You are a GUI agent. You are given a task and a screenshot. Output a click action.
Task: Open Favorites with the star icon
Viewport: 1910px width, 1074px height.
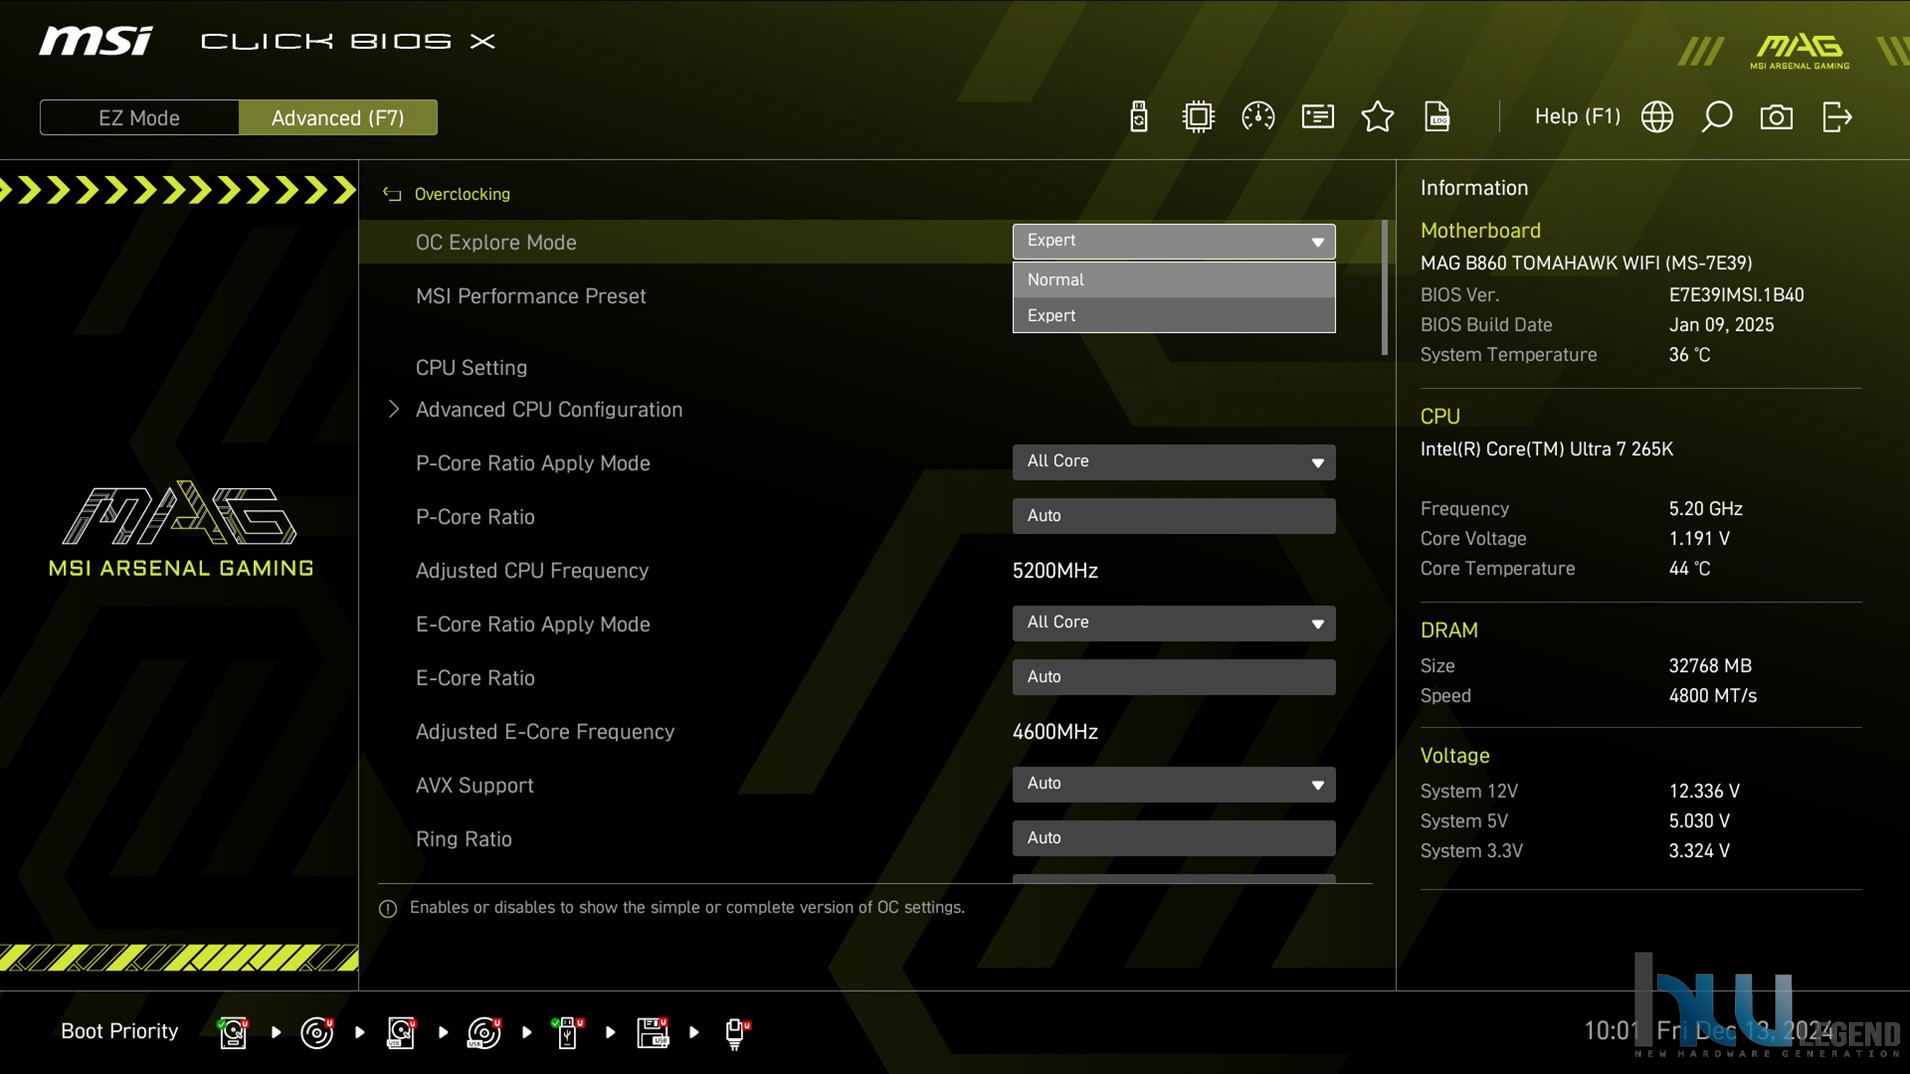pos(1377,117)
